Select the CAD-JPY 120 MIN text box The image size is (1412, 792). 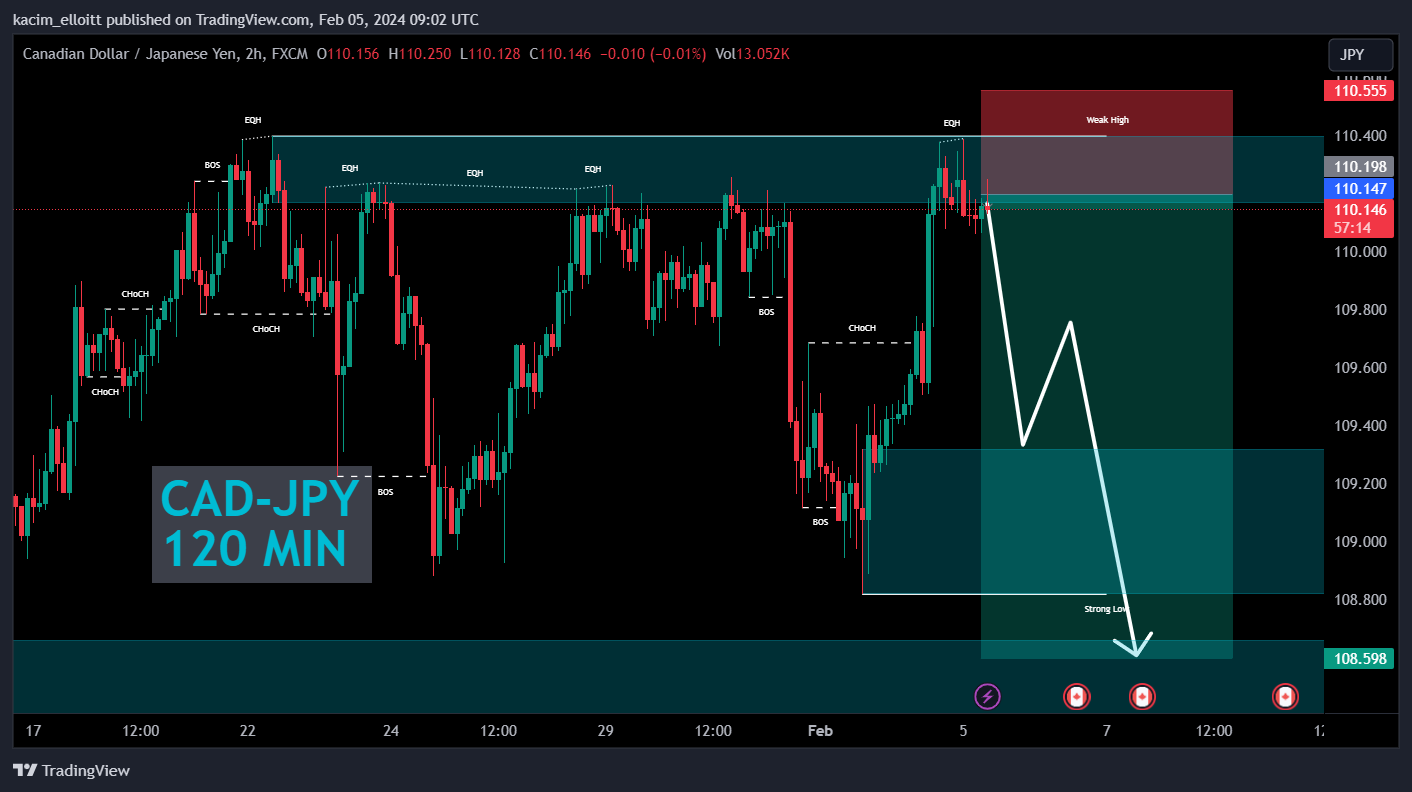click(x=262, y=524)
